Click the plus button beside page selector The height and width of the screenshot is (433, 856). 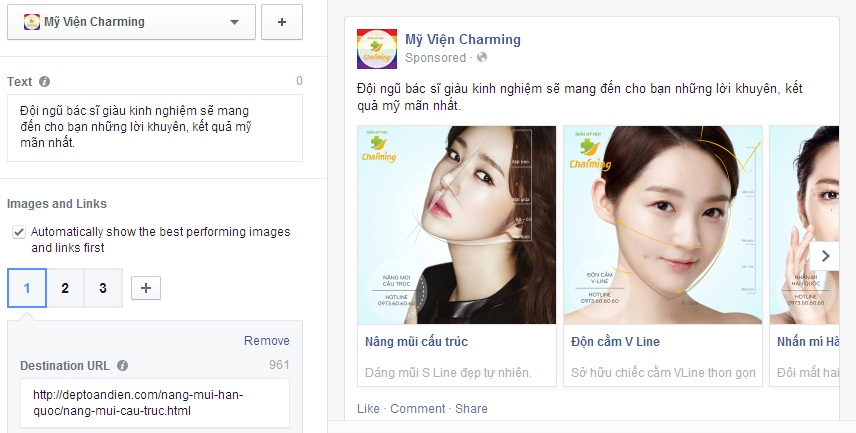point(282,22)
